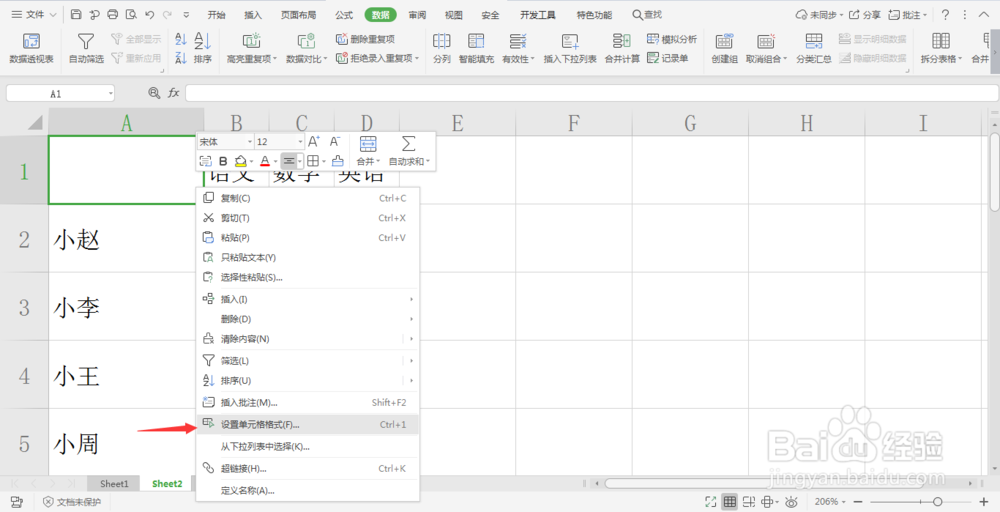1000x512 pixels.
Task: Choose 选择性粘贴(S) from the context menu
Action: click(x=307, y=277)
